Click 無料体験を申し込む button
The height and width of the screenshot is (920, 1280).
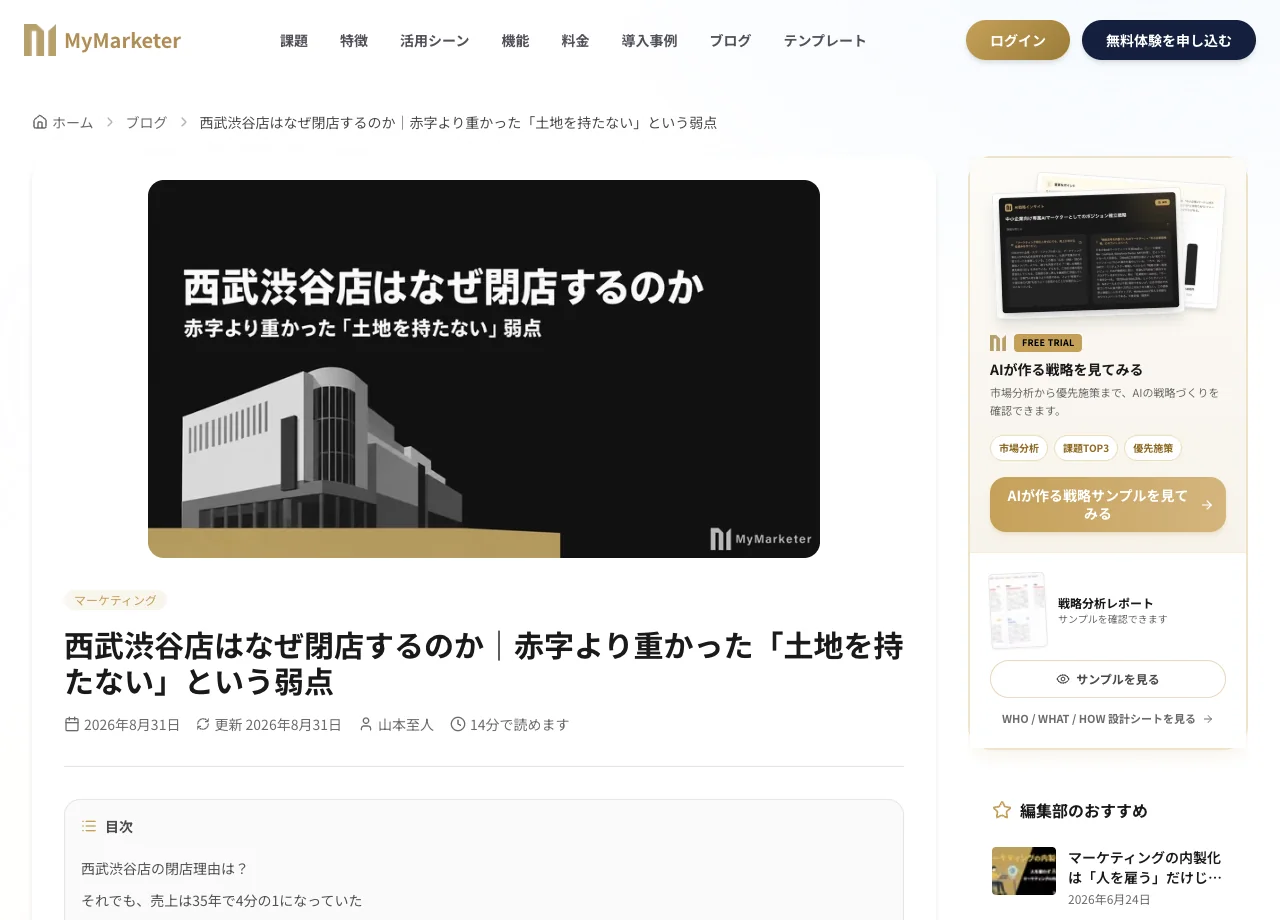(1169, 40)
